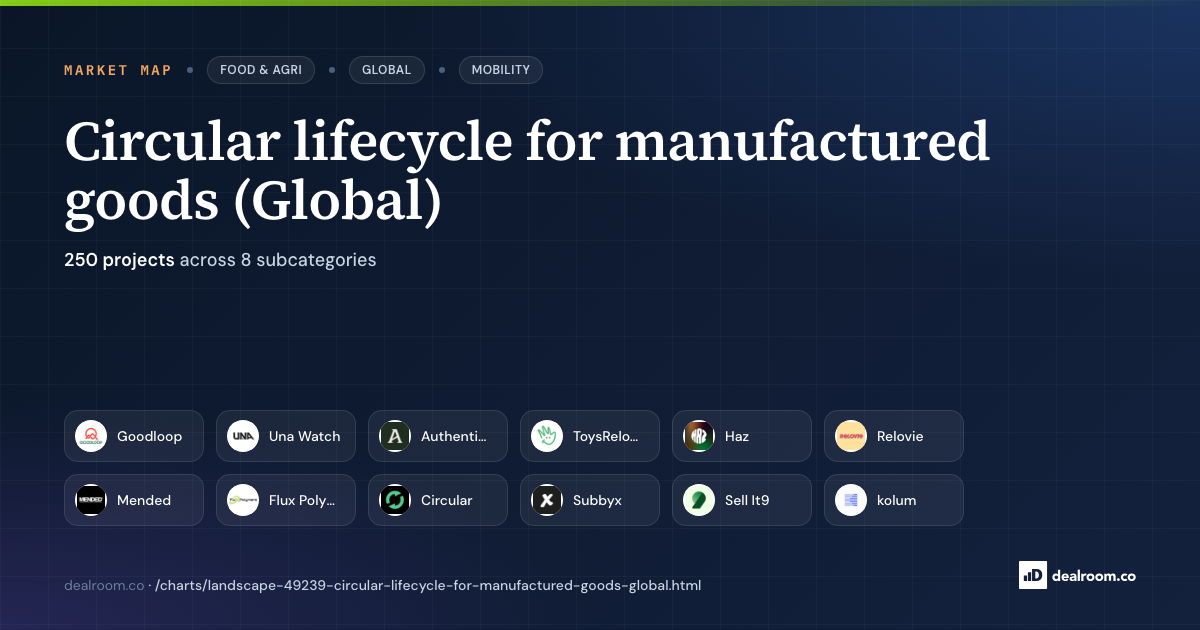Image resolution: width=1200 pixels, height=630 pixels.
Task: Click the Circular green arrows logo
Action: point(395,500)
